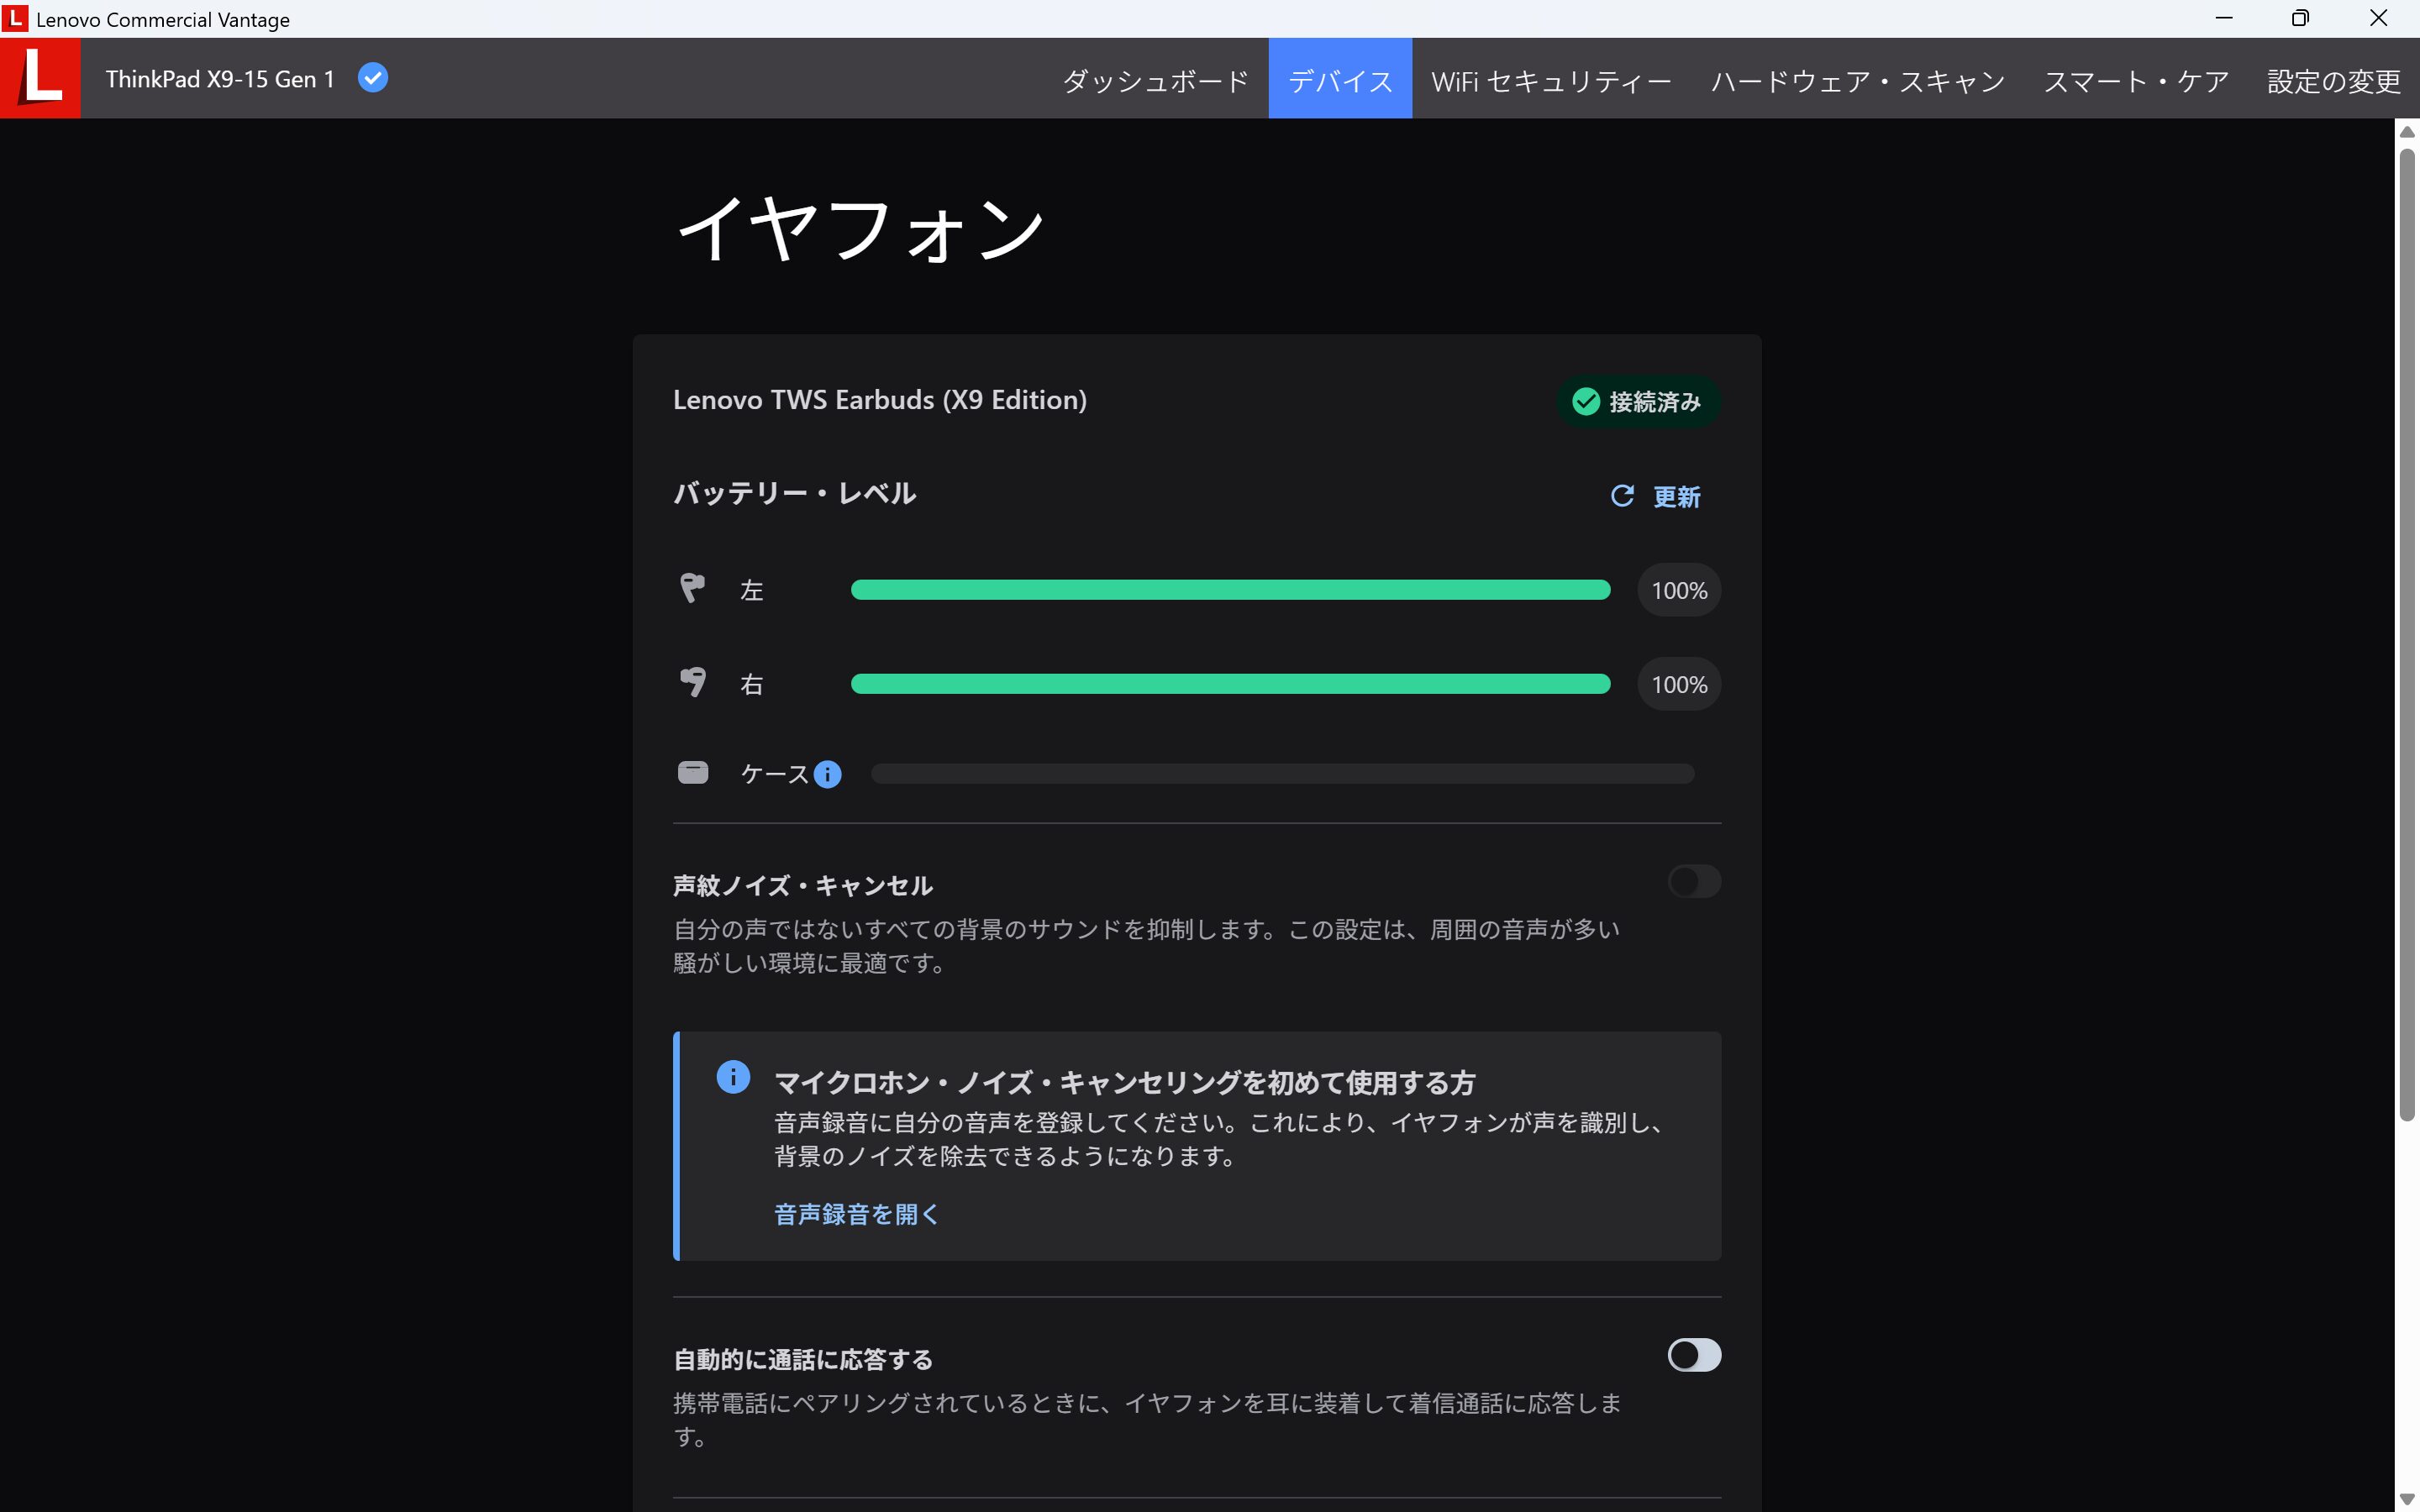Viewport: 2420px width, 1512px height.
Task: Click the イヤフォン page heading
Action: tap(861, 229)
